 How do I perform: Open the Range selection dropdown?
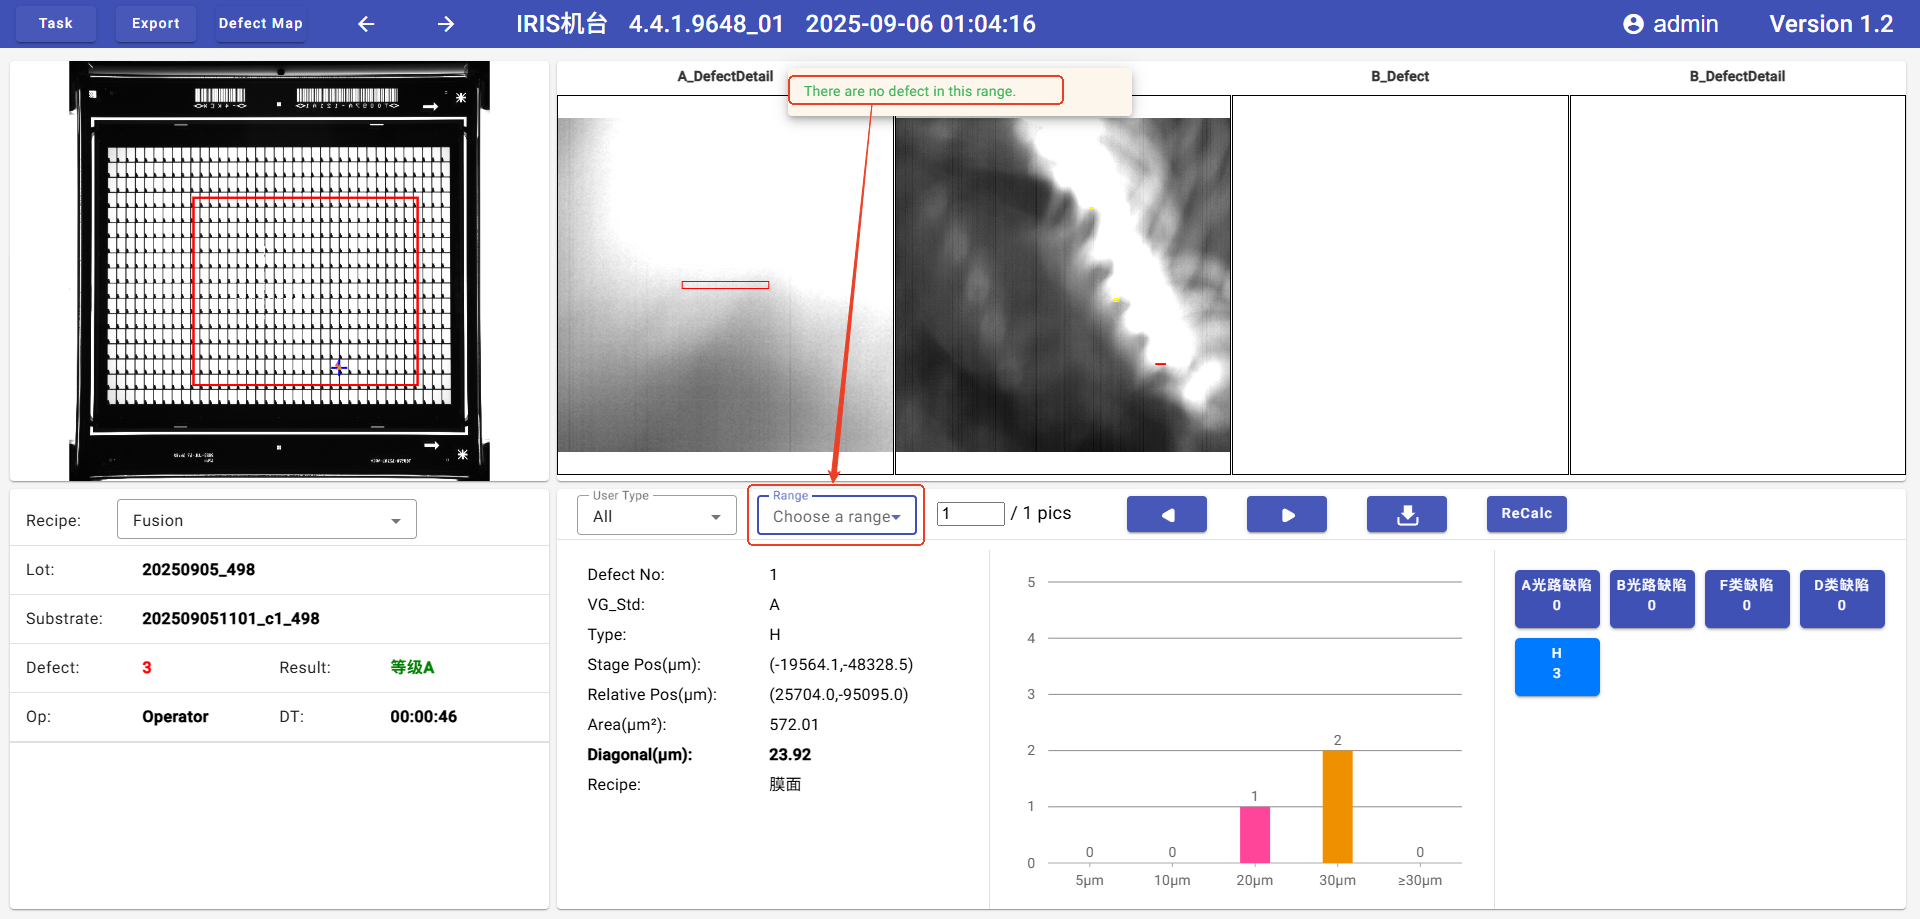click(836, 516)
